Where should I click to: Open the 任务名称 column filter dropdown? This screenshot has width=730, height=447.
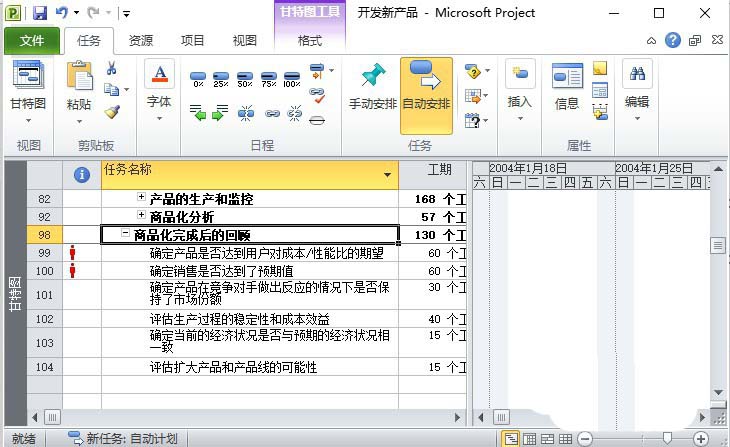tap(387, 175)
